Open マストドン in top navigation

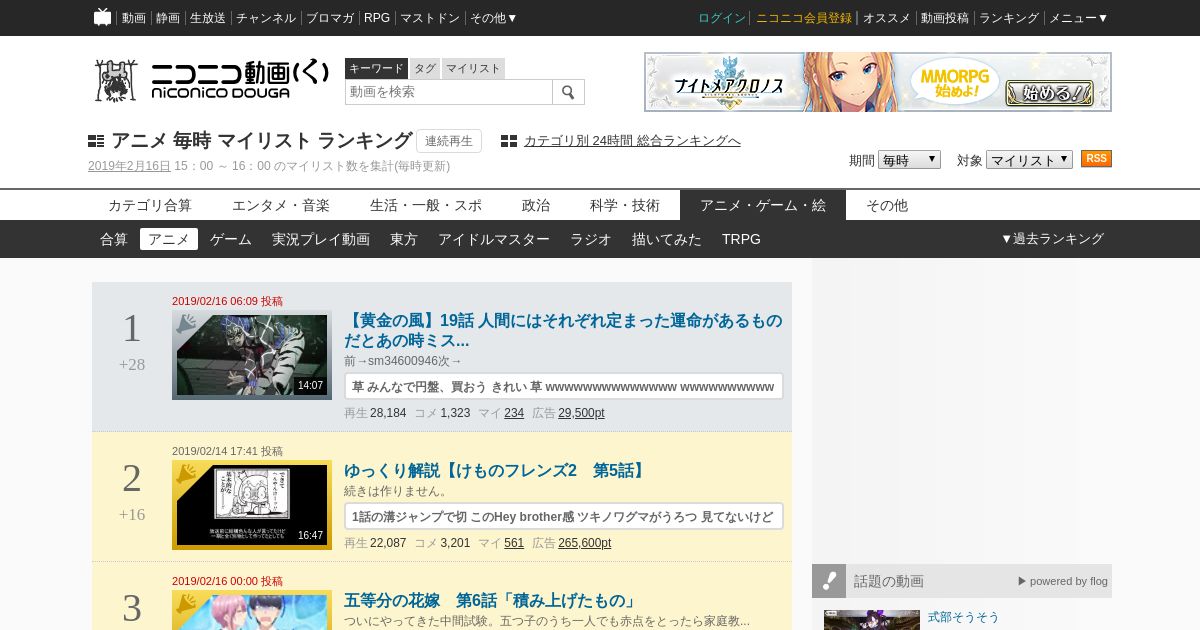(430, 18)
